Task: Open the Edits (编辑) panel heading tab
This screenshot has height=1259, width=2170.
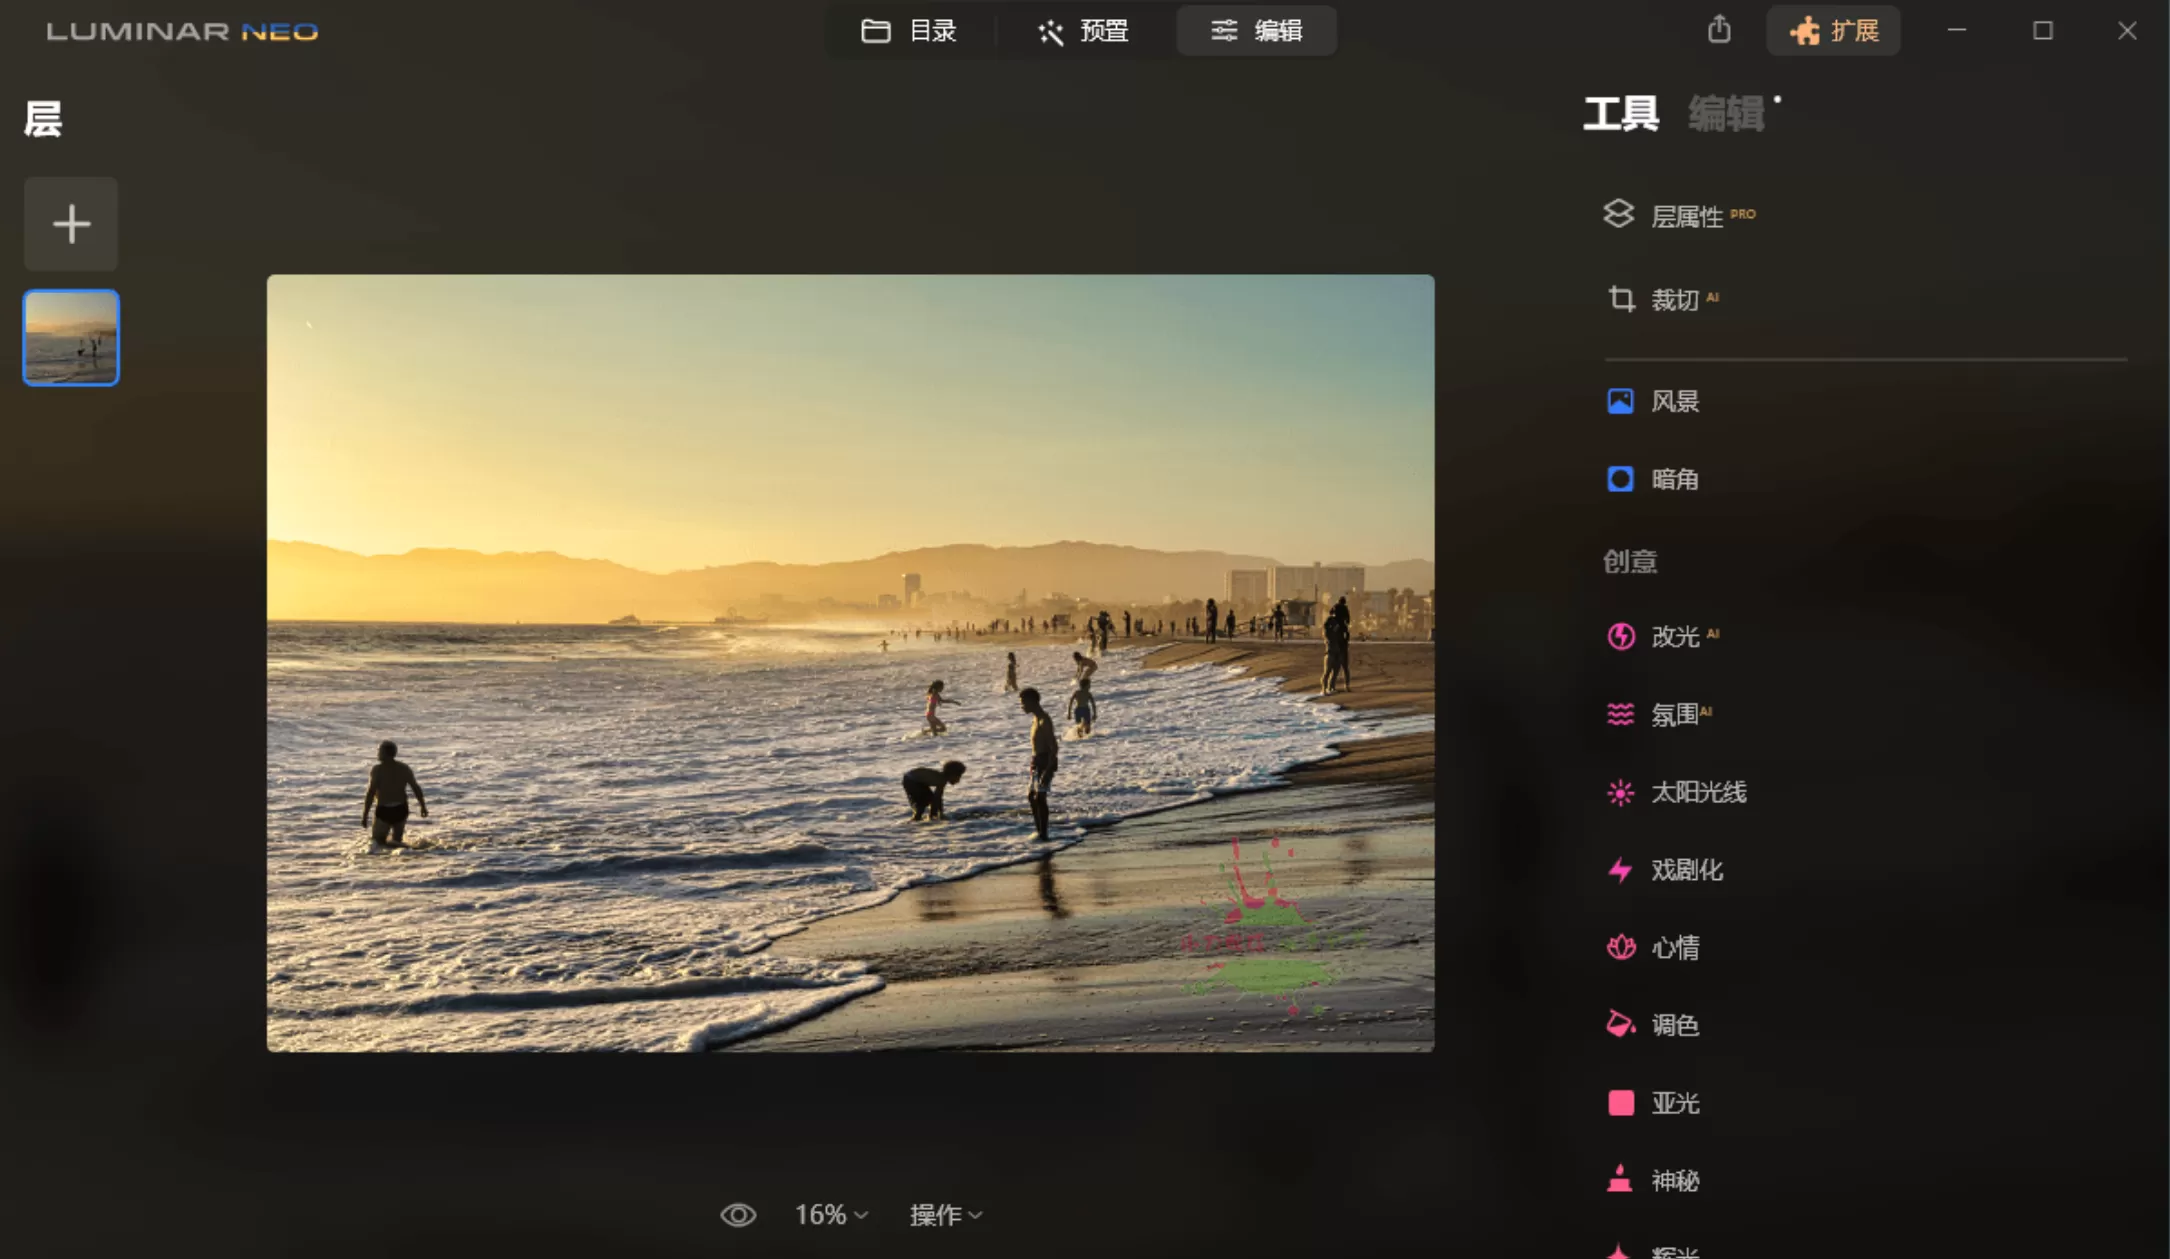Action: [1726, 114]
